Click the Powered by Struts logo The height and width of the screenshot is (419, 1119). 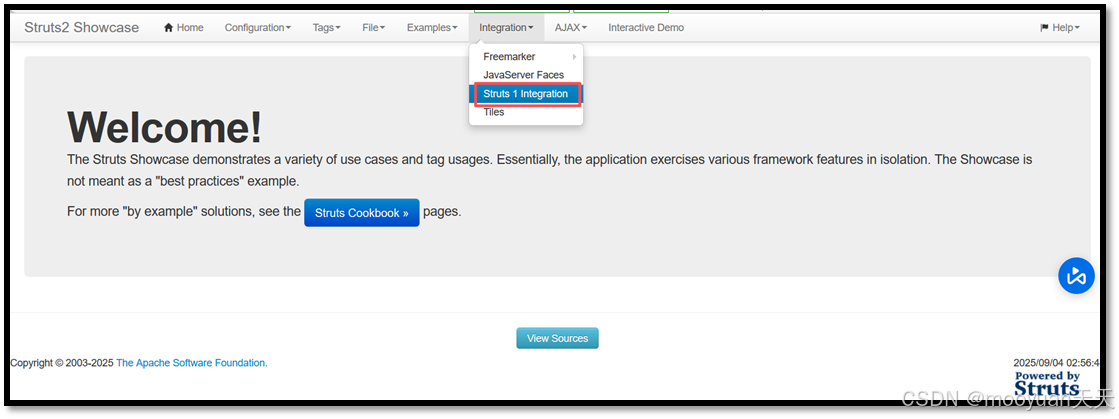point(1047,383)
